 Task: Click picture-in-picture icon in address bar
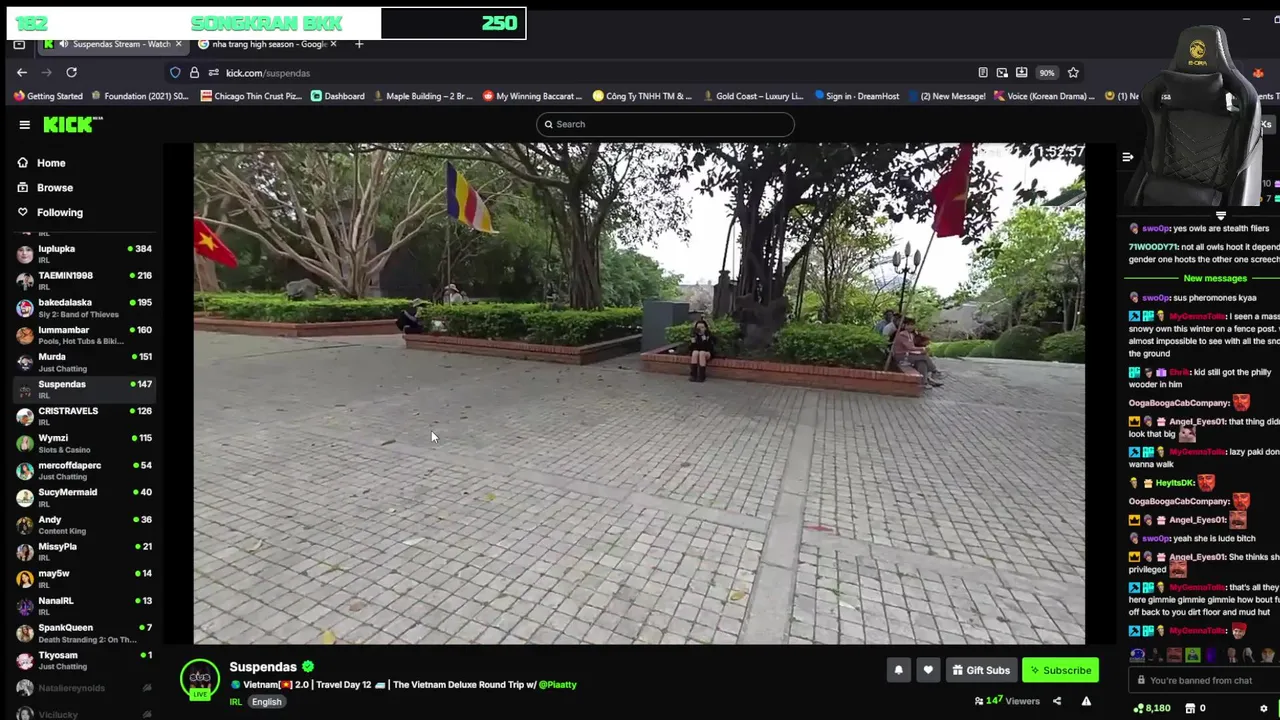point(1002,72)
